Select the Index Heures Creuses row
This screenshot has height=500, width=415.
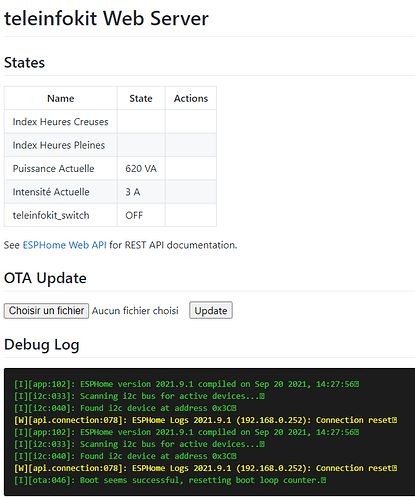tap(110, 122)
